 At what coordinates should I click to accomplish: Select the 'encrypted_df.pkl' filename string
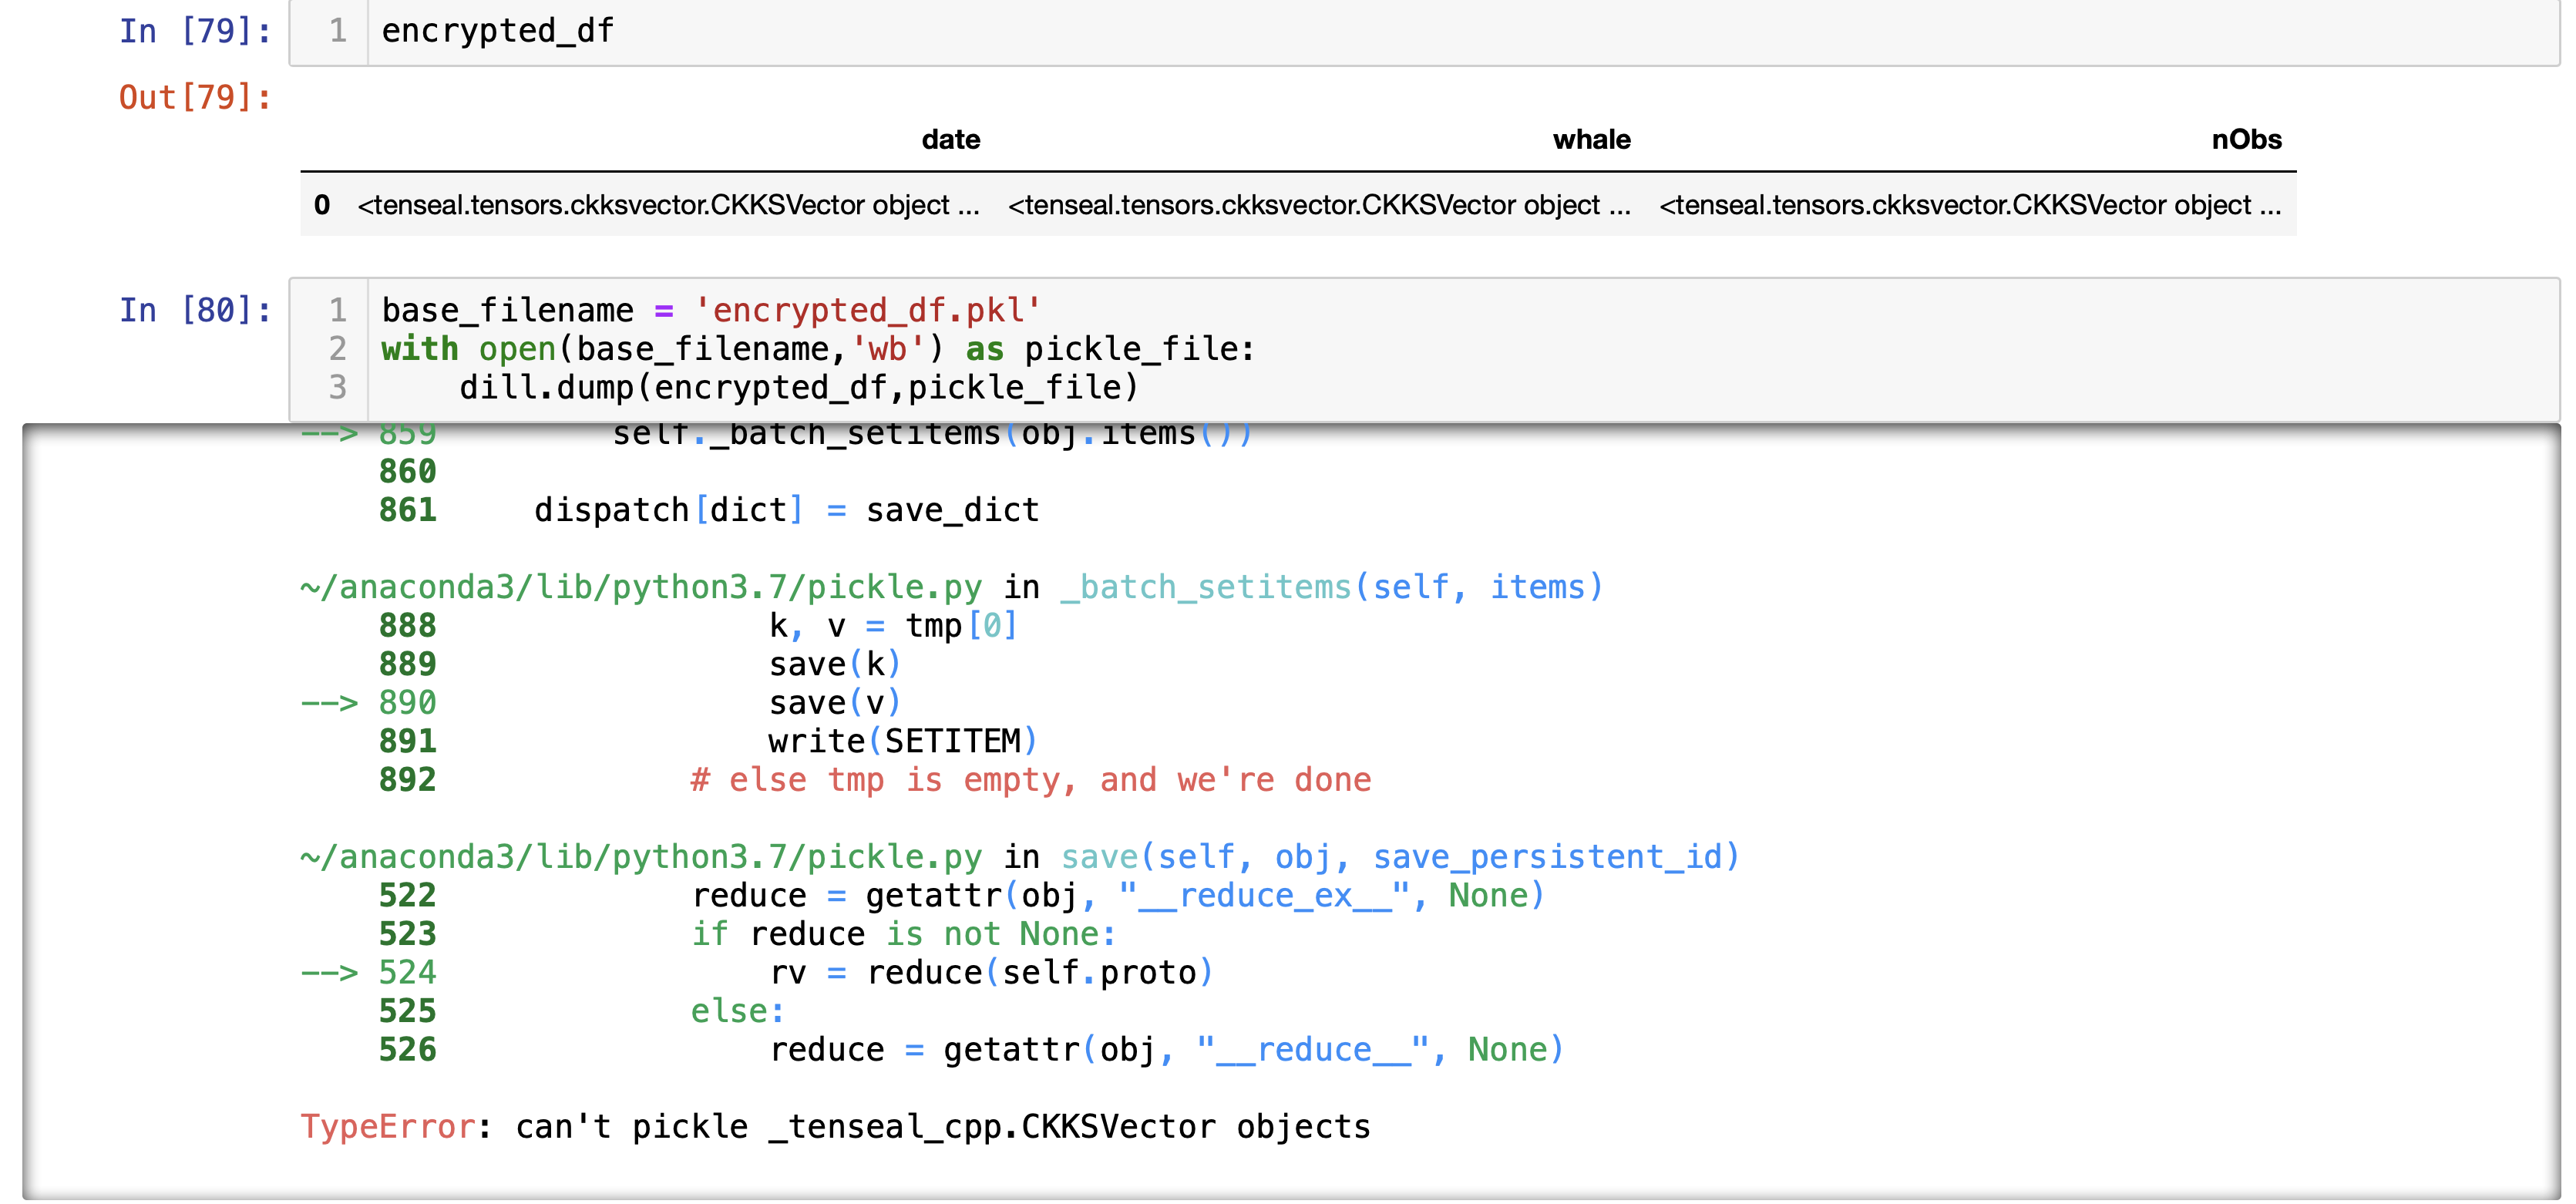click(868, 309)
